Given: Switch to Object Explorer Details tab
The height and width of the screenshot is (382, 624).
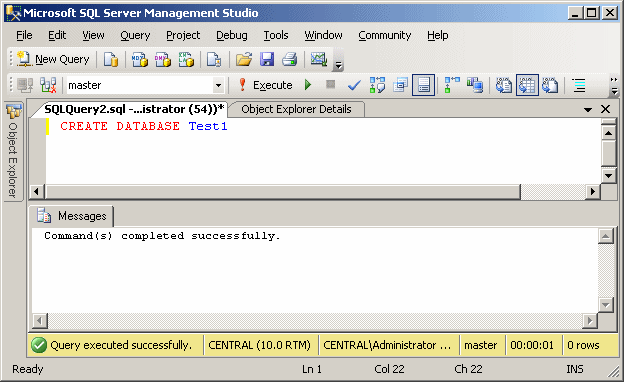Looking at the screenshot, I should tap(296, 109).
